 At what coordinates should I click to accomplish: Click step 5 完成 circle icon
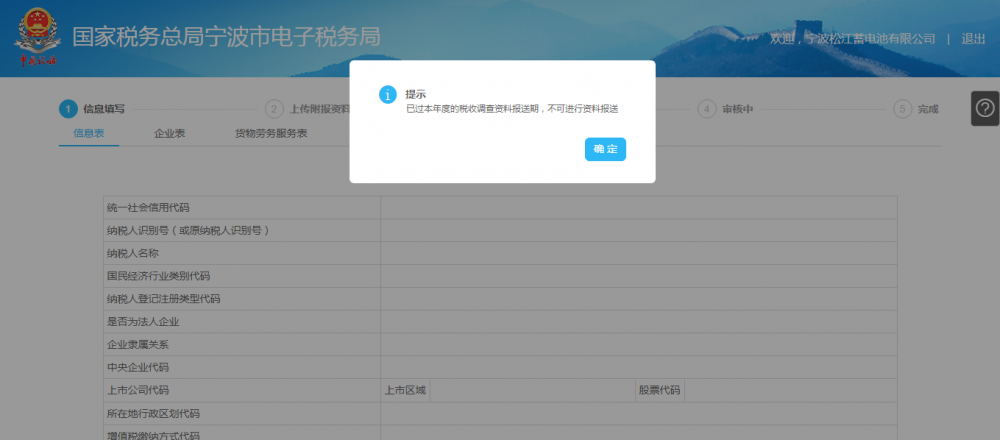pyautogui.click(x=902, y=109)
